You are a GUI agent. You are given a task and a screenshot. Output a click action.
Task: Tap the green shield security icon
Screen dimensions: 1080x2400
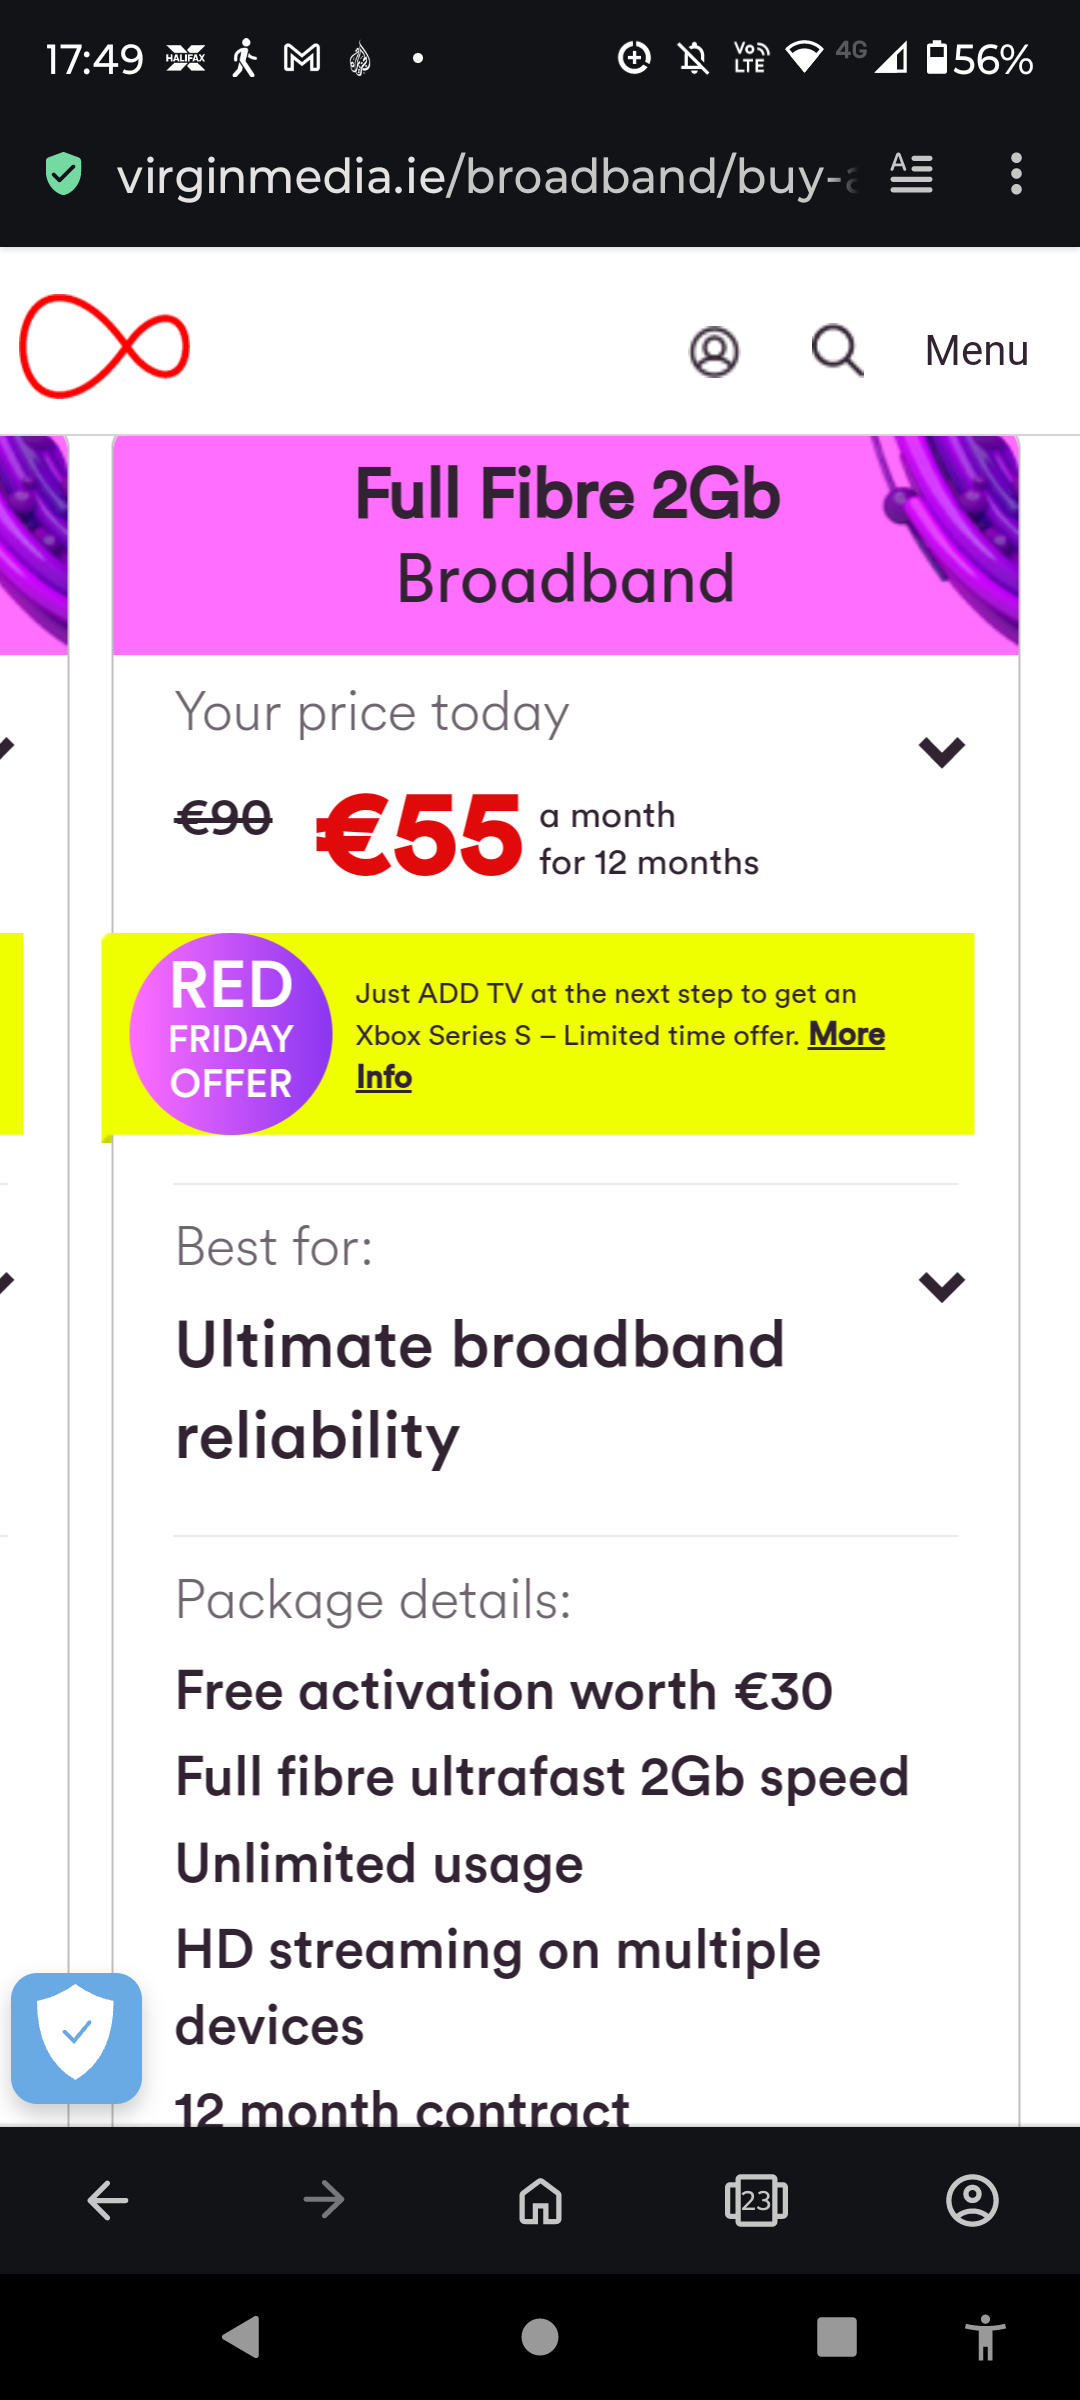(x=63, y=174)
